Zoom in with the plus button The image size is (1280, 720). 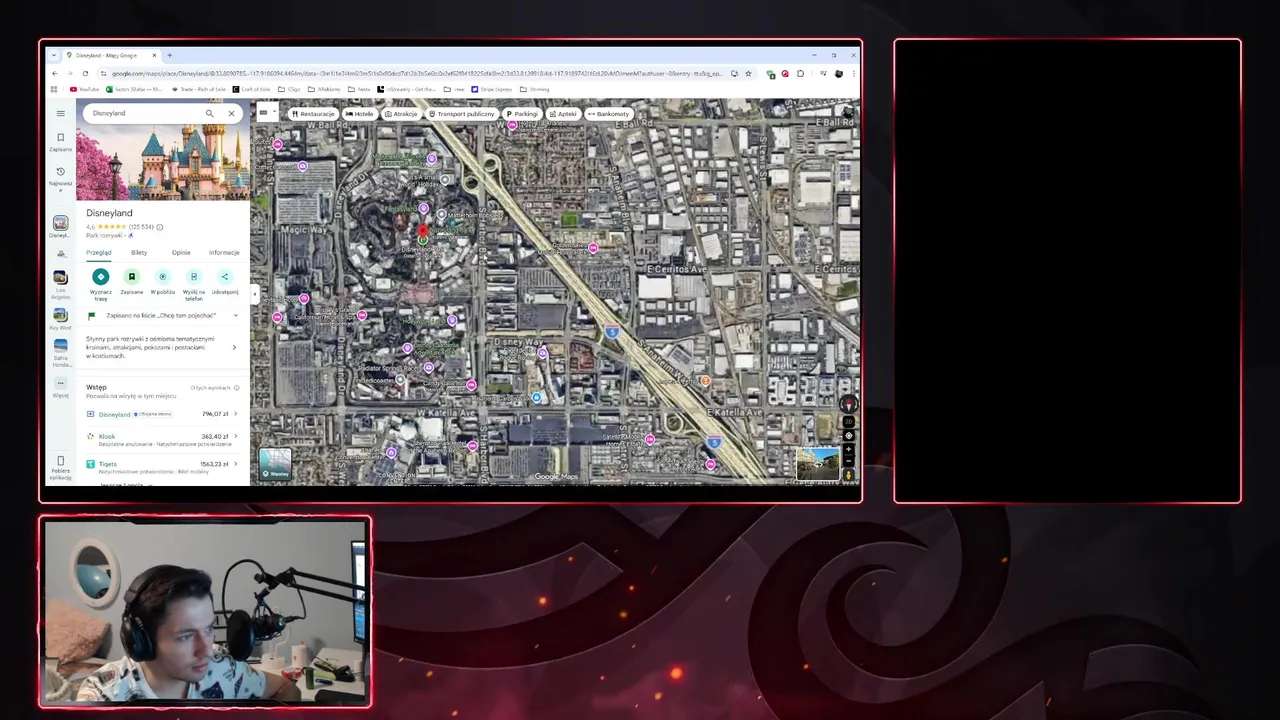(x=849, y=449)
